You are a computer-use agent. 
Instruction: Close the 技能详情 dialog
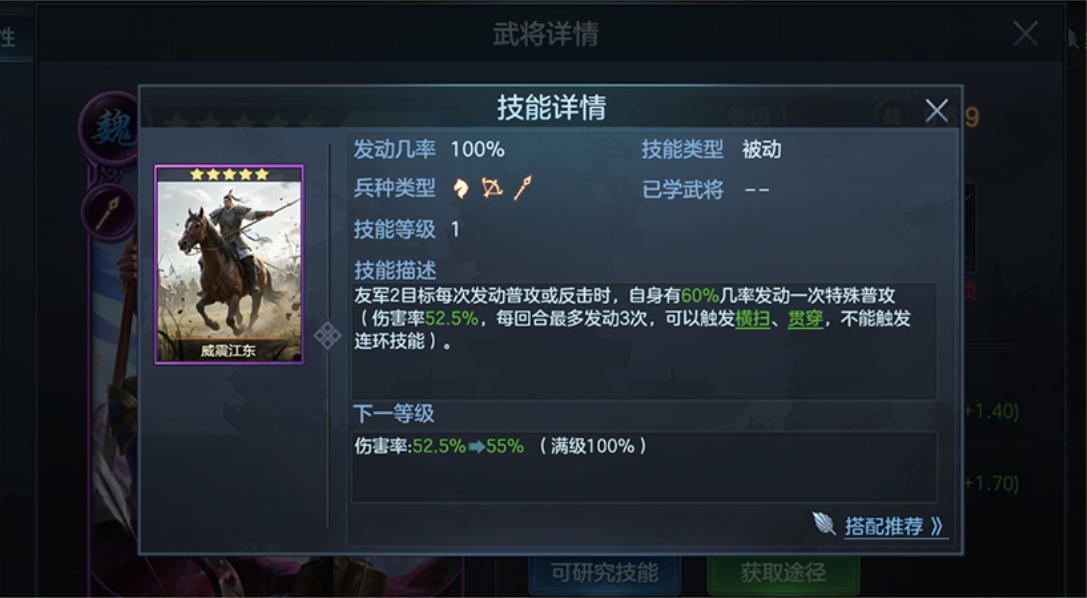point(937,110)
